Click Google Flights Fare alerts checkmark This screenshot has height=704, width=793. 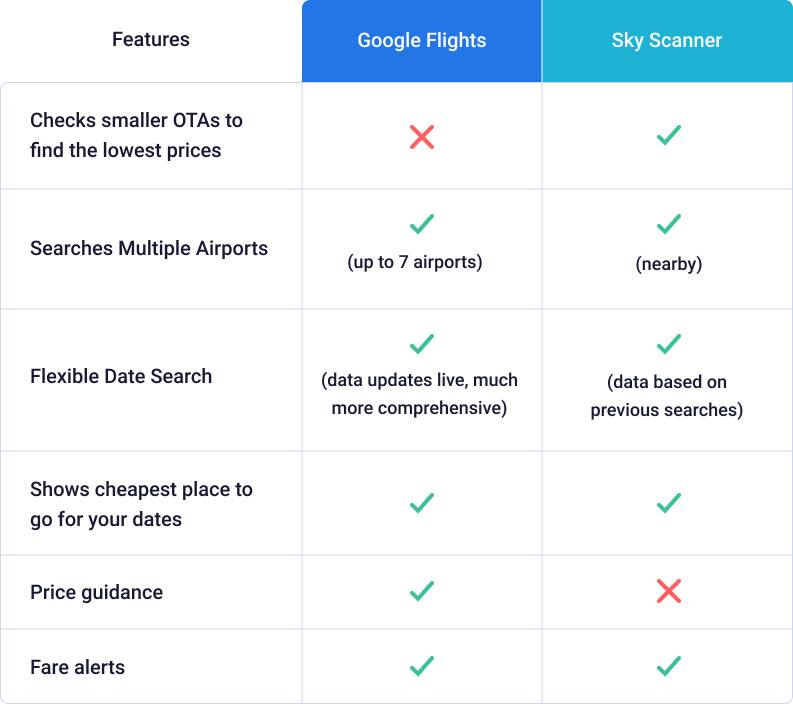(422, 666)
